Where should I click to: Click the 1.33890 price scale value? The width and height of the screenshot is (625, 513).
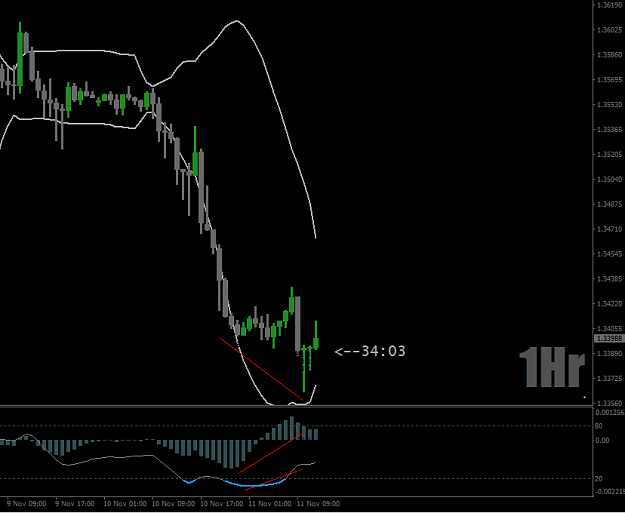(x=610, y=354)
